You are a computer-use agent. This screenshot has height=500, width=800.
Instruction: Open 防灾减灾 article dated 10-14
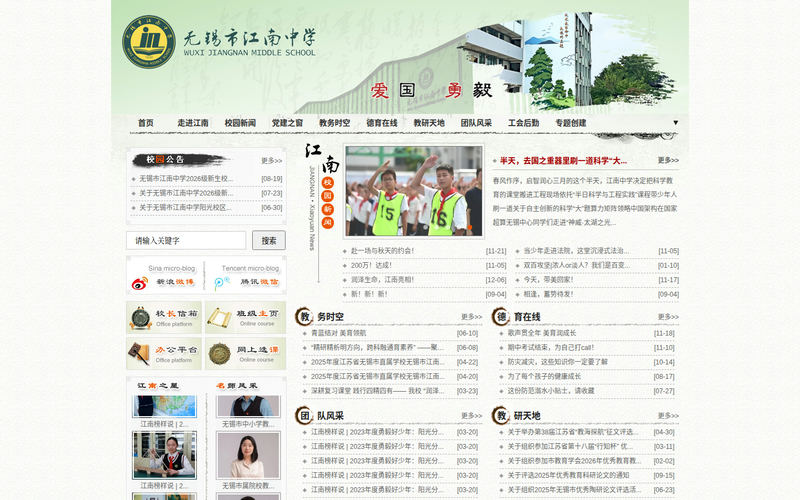557,362
